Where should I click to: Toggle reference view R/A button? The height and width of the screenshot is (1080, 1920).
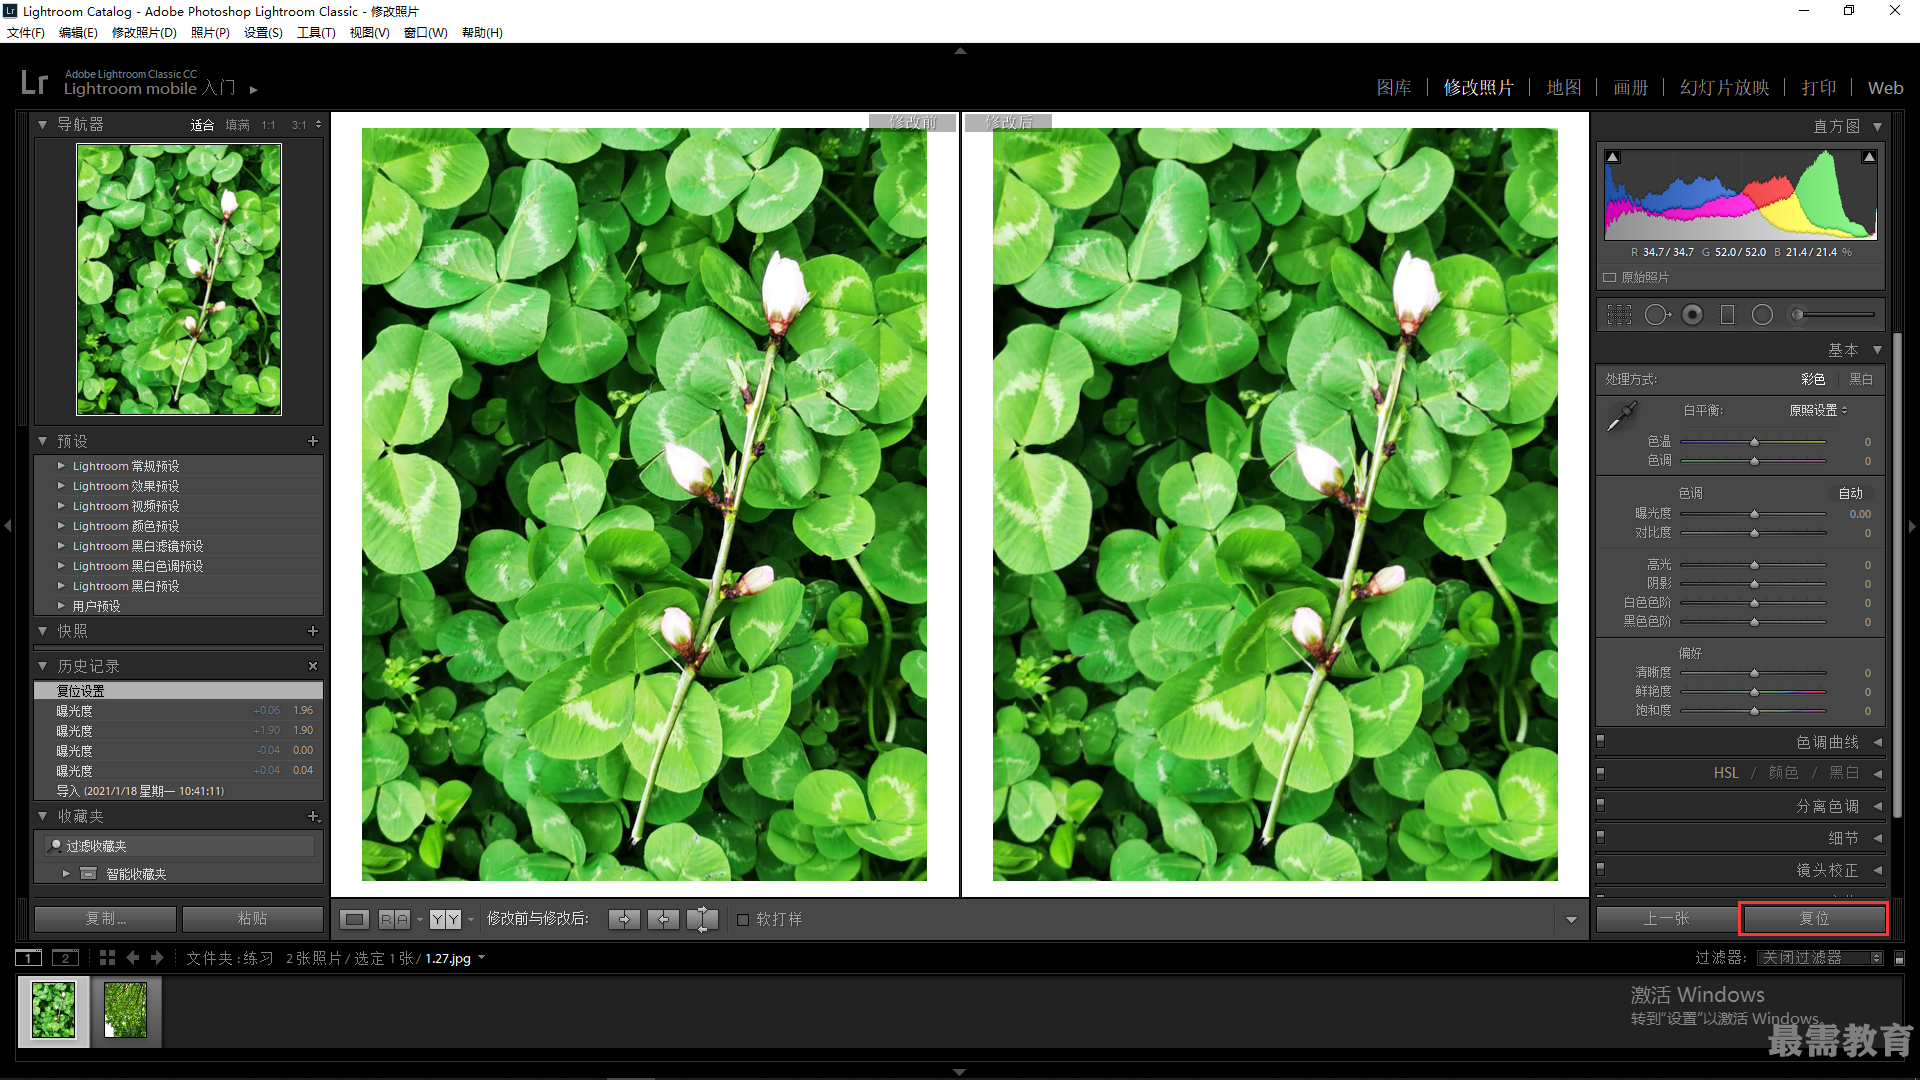tap(394, 919)
